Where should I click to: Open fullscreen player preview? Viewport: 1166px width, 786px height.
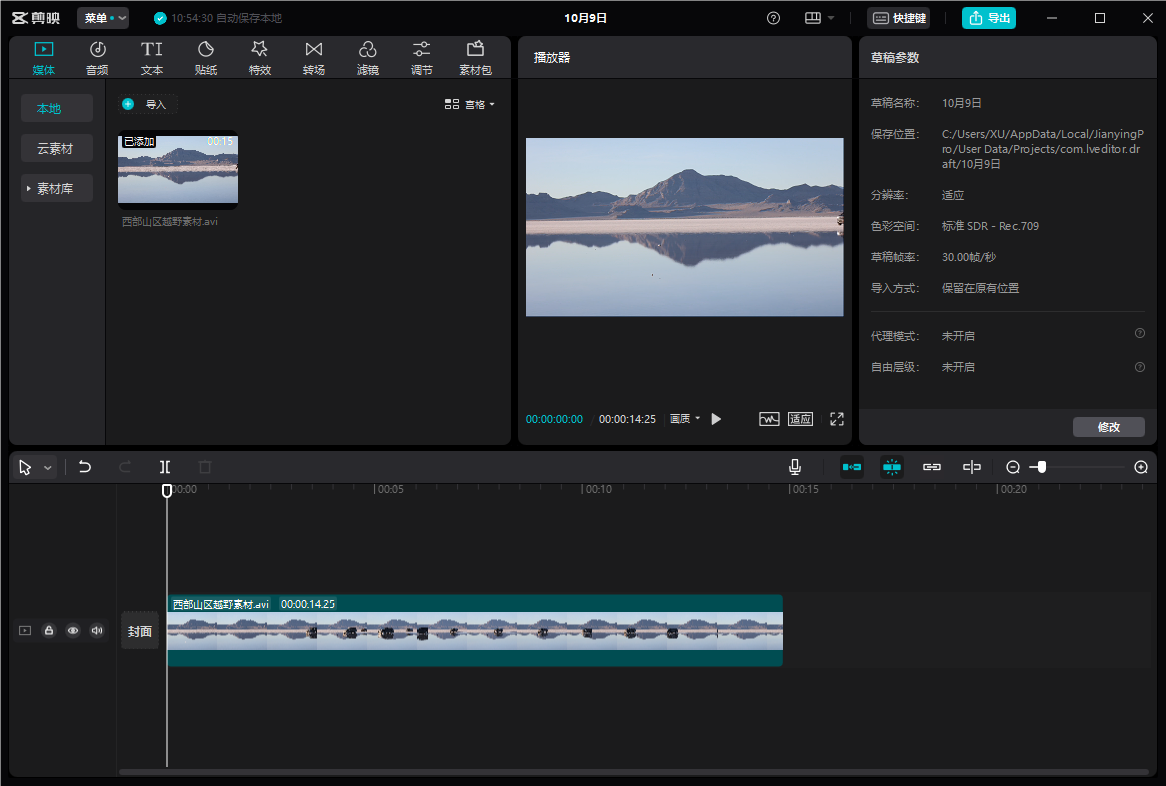pos(837,419)
